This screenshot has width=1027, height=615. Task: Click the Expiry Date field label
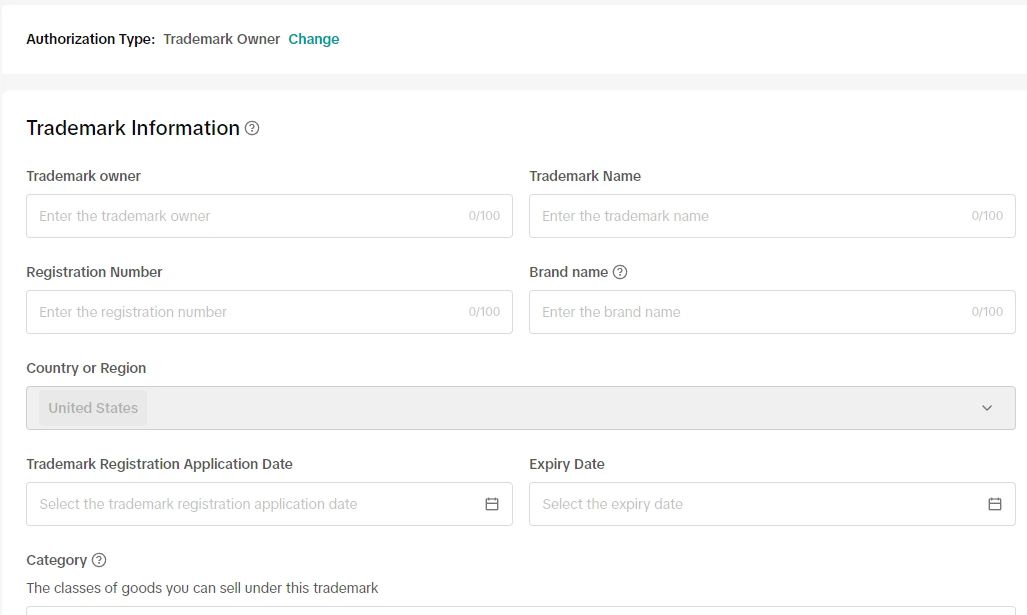[566, 464]
